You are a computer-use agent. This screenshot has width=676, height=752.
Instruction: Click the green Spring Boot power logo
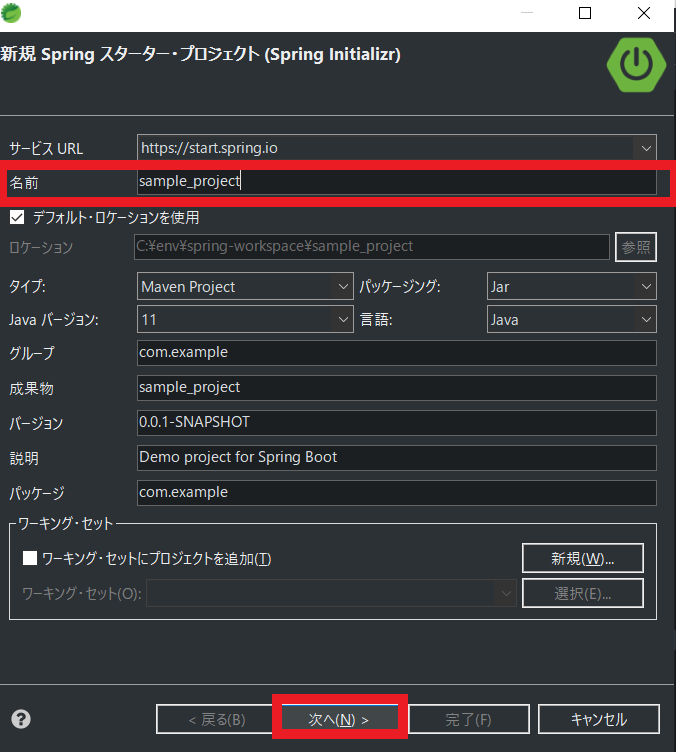pos(636,65)
